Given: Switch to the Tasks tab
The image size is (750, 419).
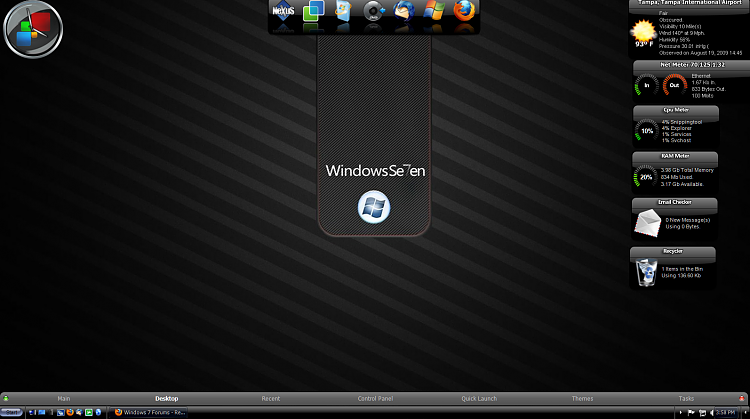Looking at the screenshot, I should pyautogui.click(x=686, y=398).
